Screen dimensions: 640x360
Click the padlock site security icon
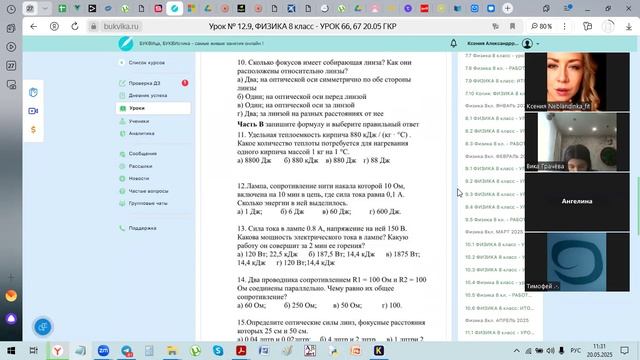(93, 27)
